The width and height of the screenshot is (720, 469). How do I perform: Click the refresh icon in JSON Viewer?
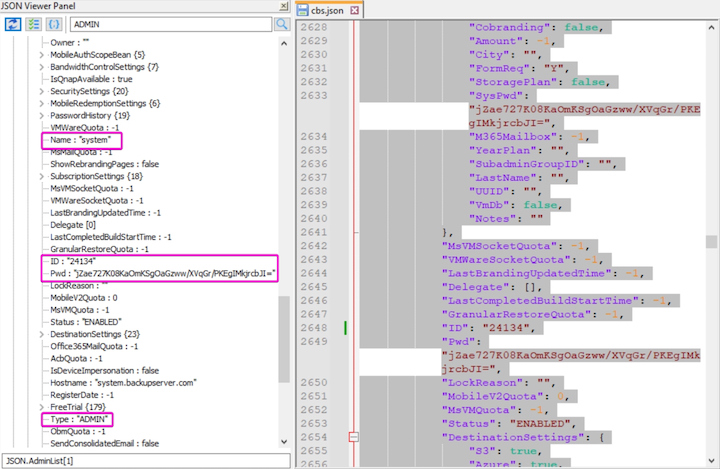13,24
